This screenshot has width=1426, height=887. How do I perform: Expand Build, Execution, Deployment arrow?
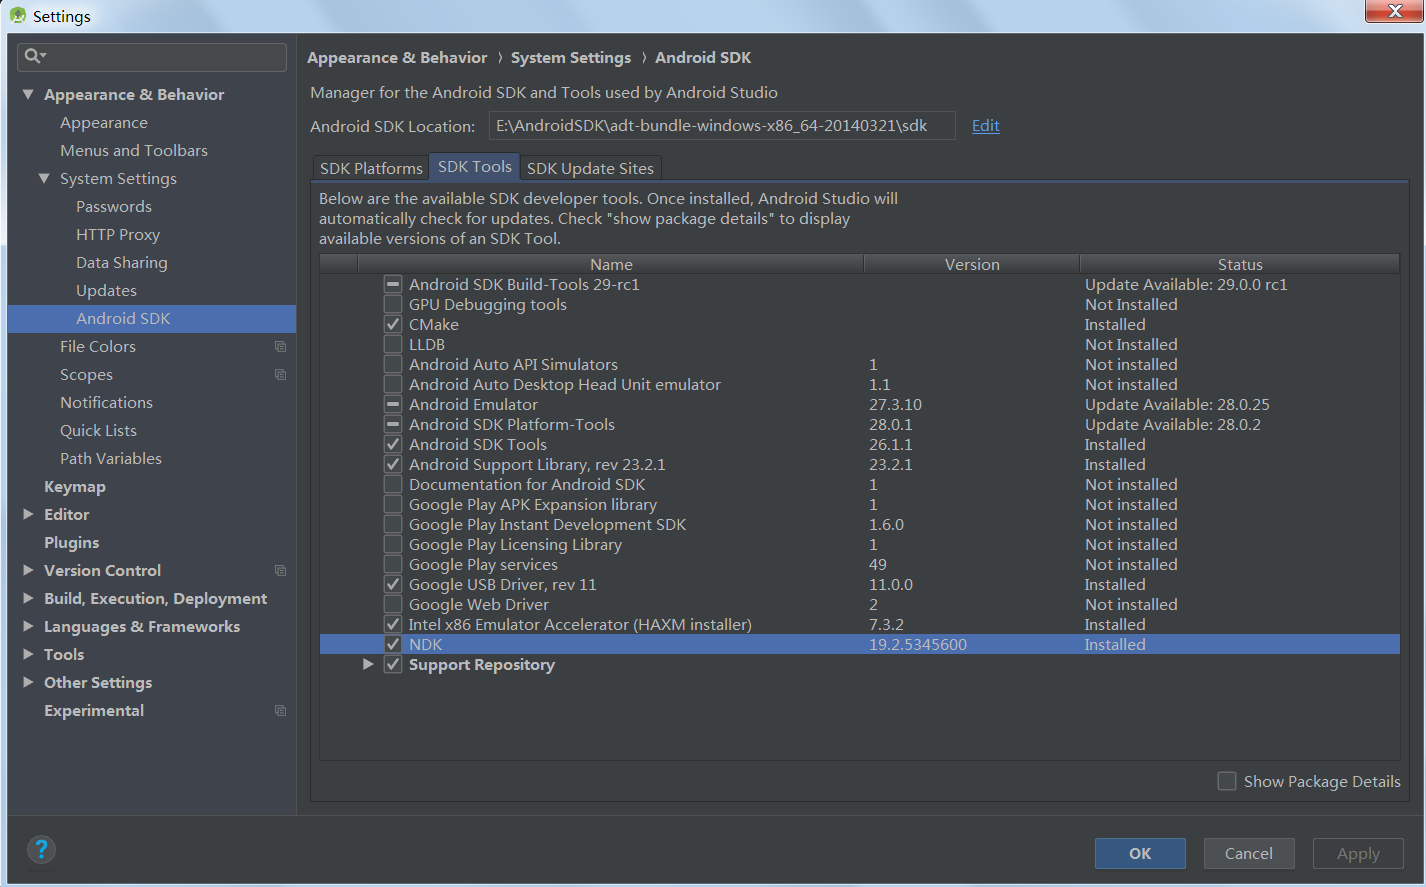click(28, 598)
